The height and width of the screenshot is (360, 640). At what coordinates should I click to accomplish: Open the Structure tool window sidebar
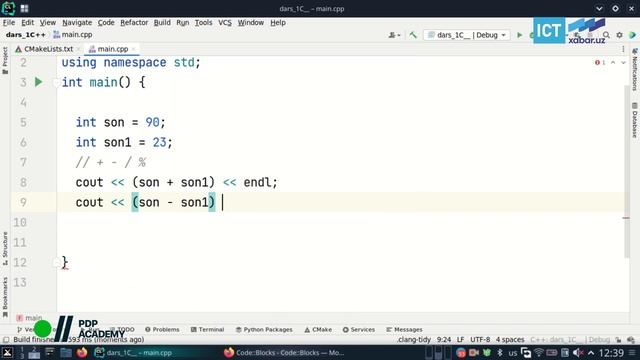(x=5, y=249)
